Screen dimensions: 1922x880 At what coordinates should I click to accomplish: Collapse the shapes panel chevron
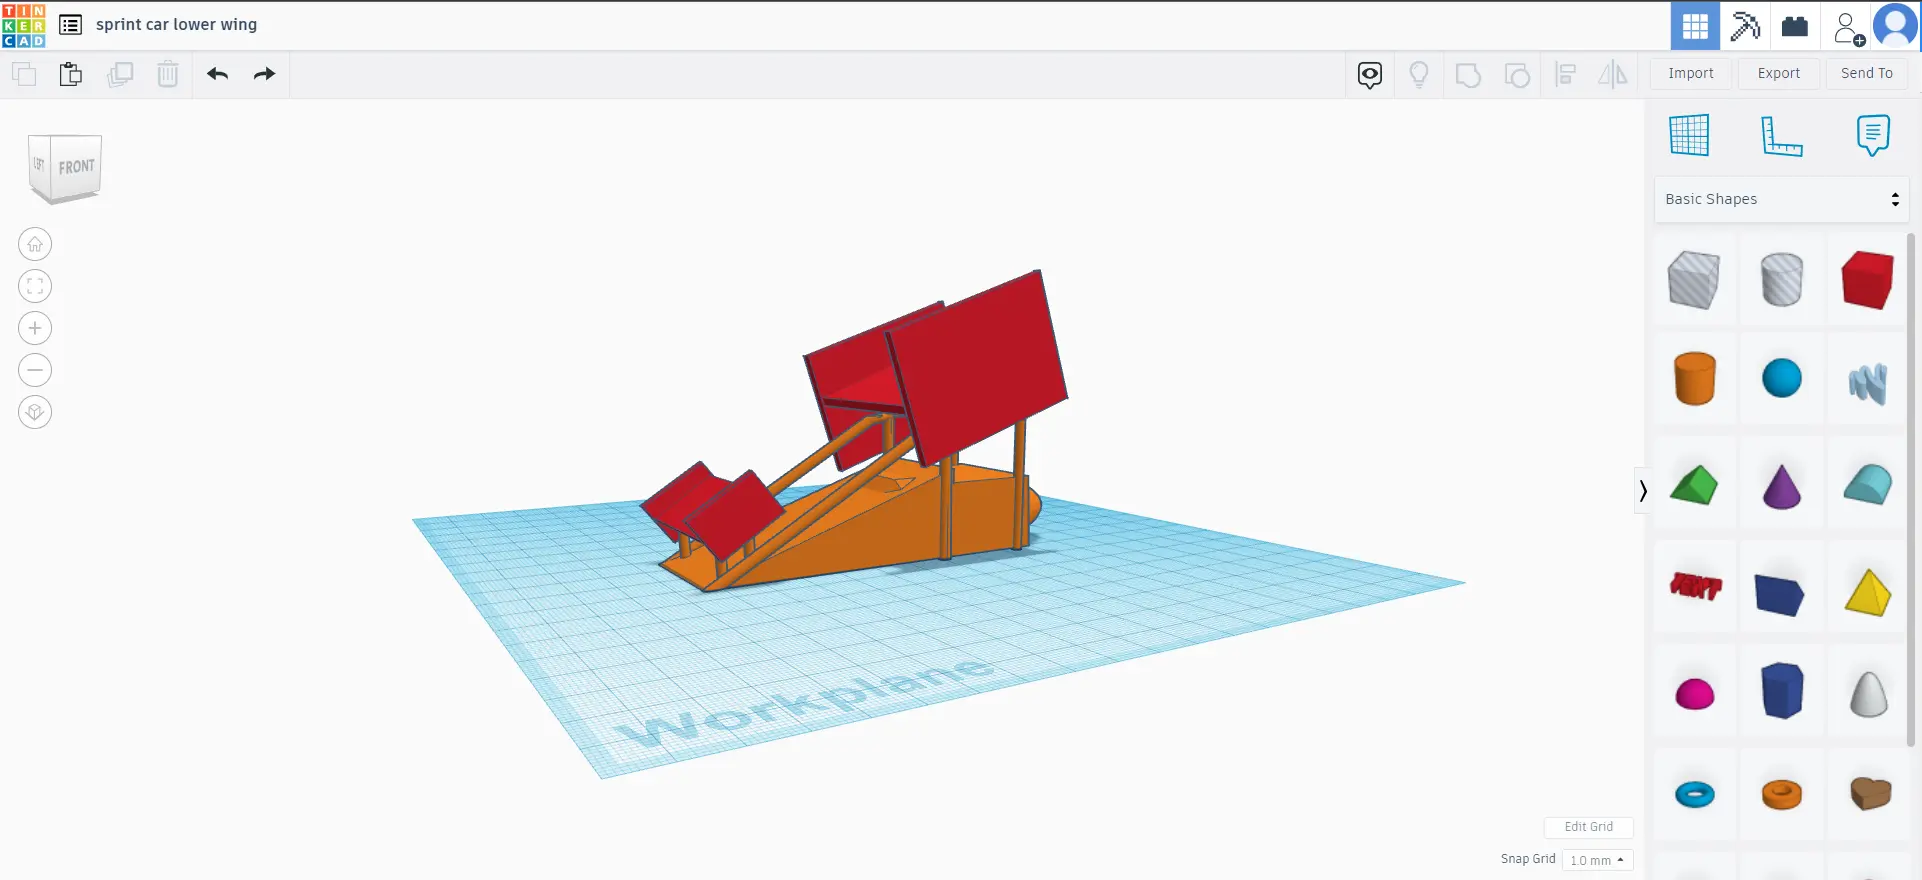(x=1642, y=491)
